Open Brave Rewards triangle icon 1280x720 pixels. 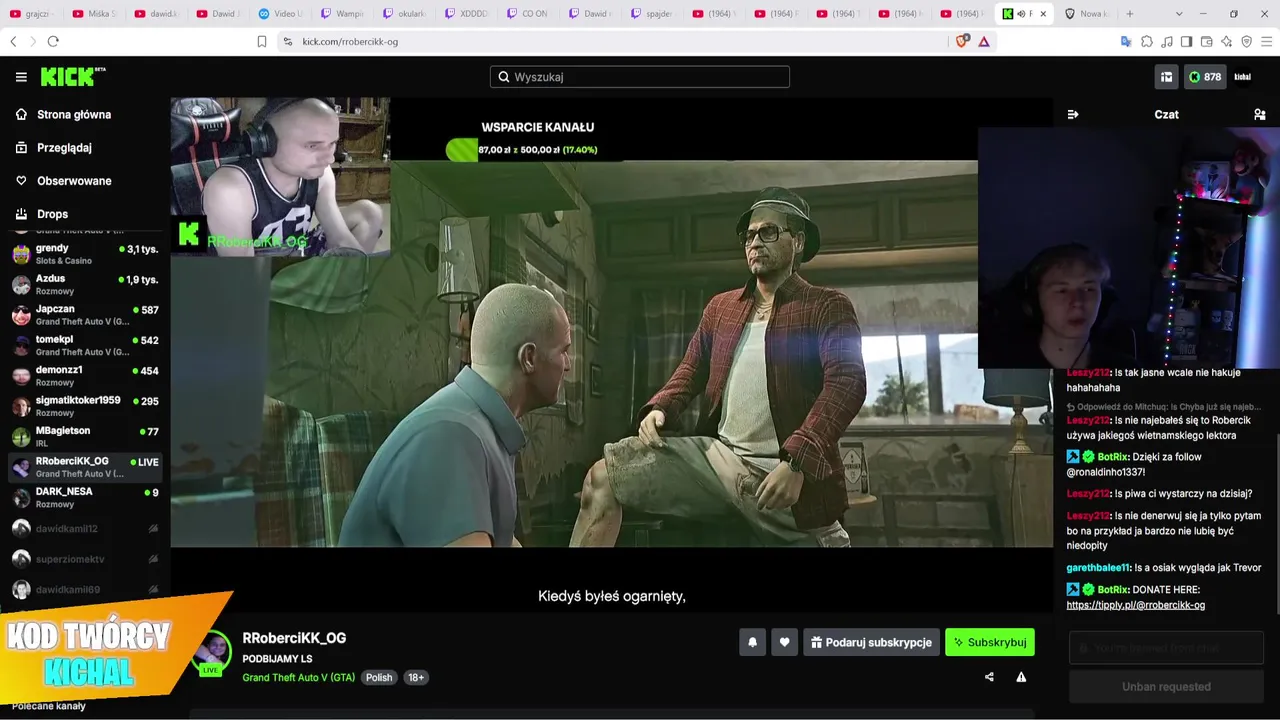[x=984, y=41]
